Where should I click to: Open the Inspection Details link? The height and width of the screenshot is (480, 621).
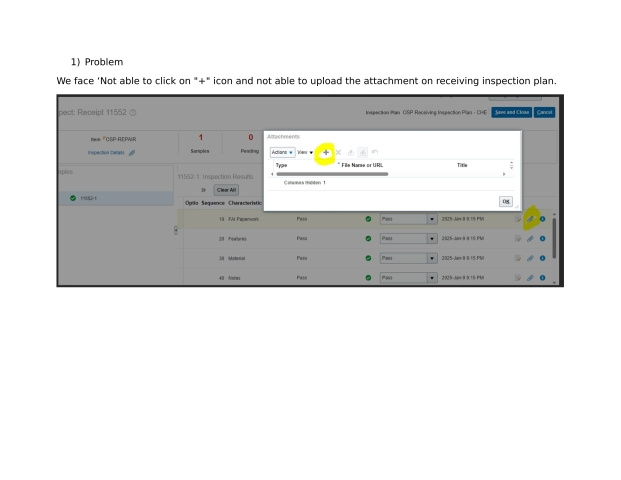(106, 153)
